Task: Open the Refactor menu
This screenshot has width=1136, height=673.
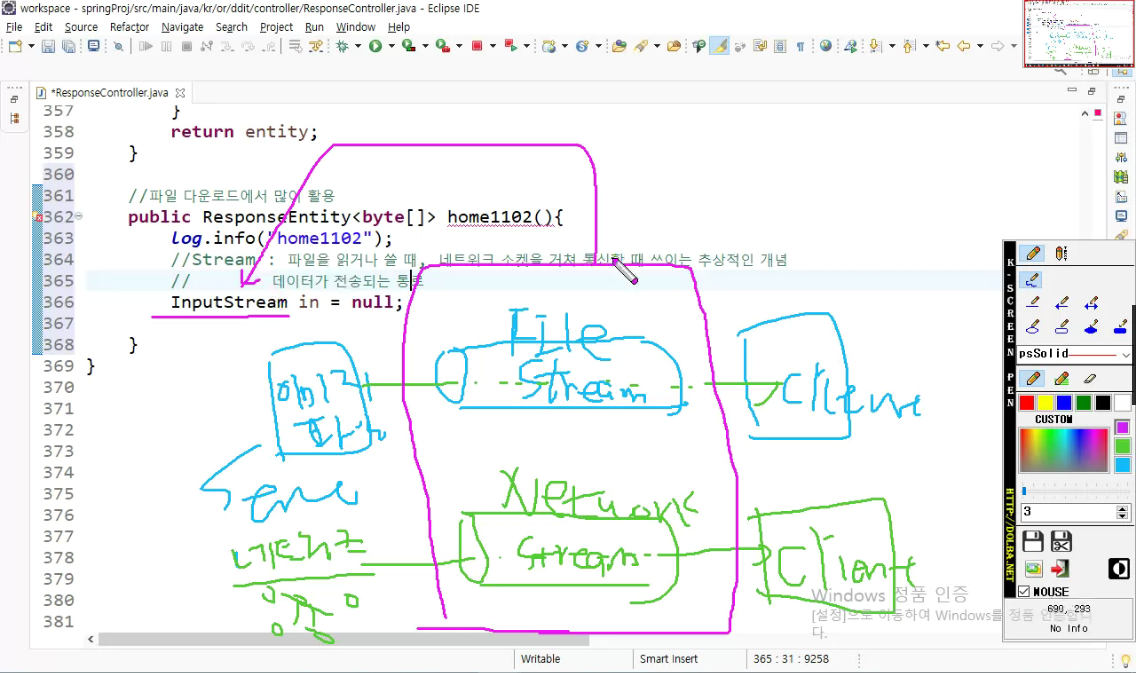Action: (x=129, y=27)
